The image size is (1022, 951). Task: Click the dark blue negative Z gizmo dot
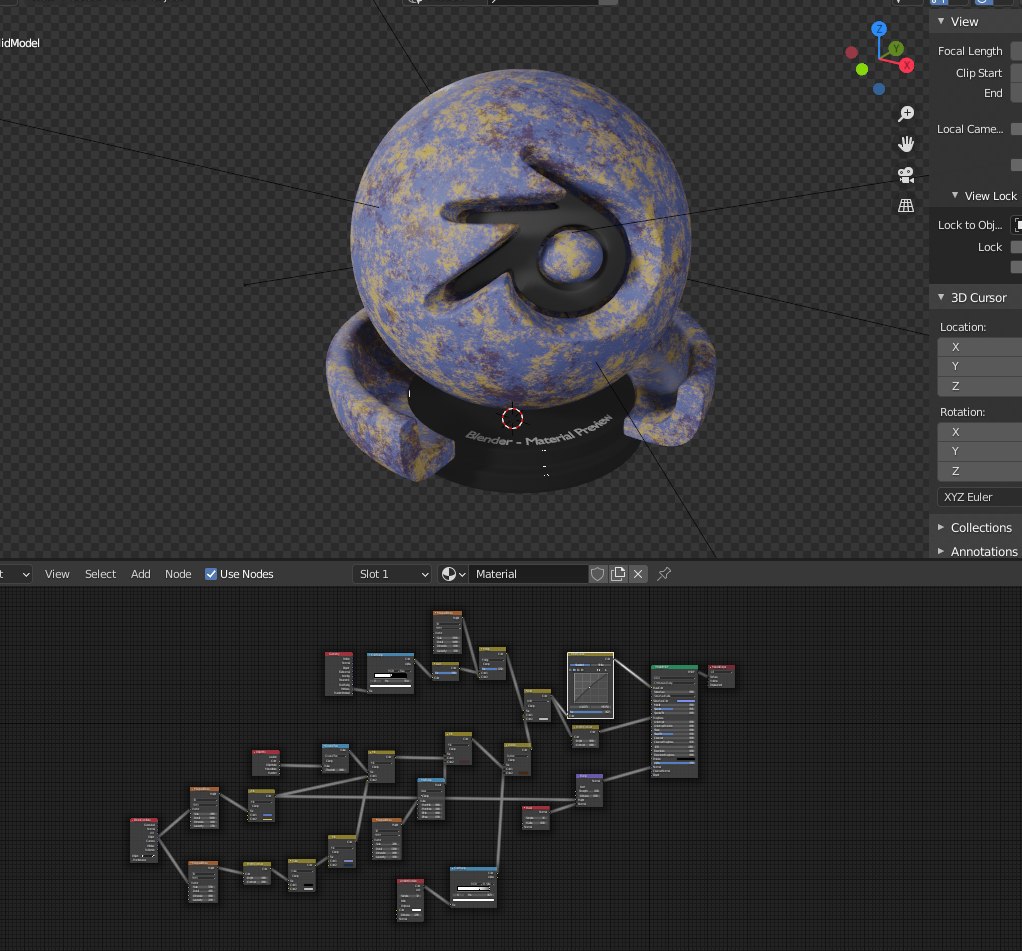click(x=879, y=89)
